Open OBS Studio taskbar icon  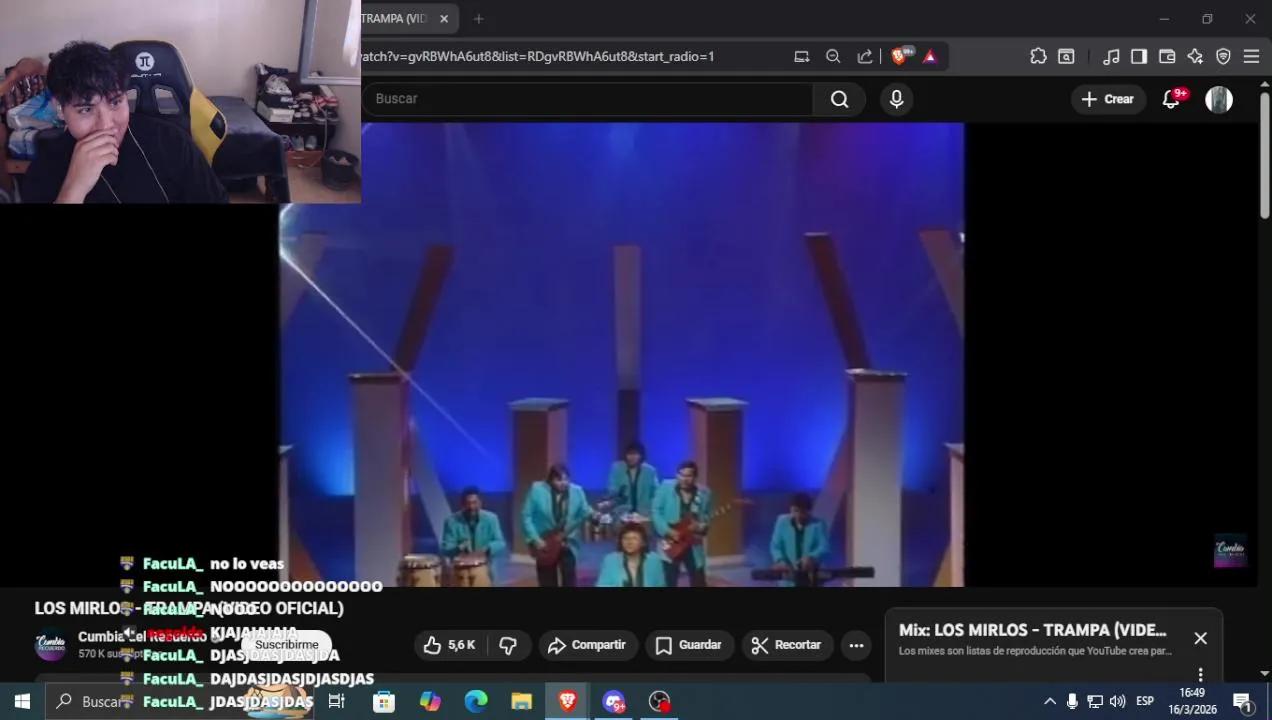(x=660, y=701)
